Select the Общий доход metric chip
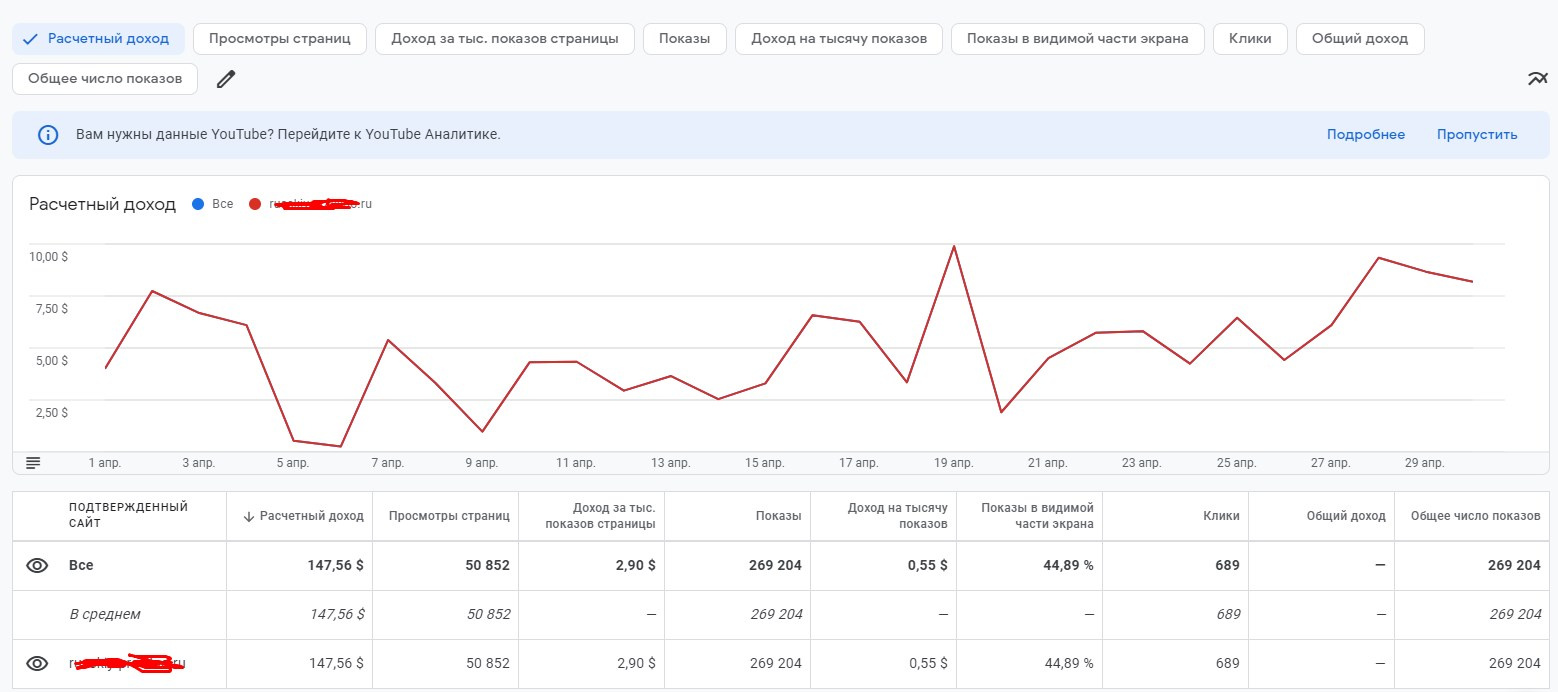Screen dimensions: 1558x692 1359,39
